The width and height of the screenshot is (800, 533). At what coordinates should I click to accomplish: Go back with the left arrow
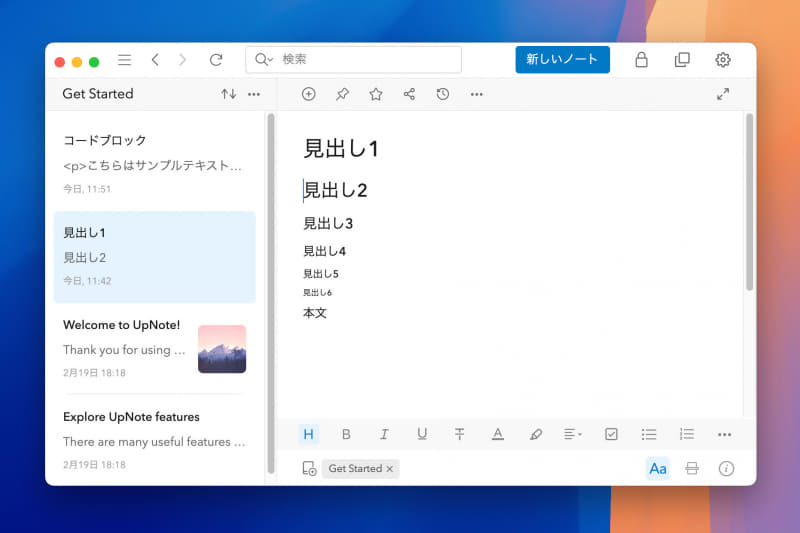coord(155,60)
